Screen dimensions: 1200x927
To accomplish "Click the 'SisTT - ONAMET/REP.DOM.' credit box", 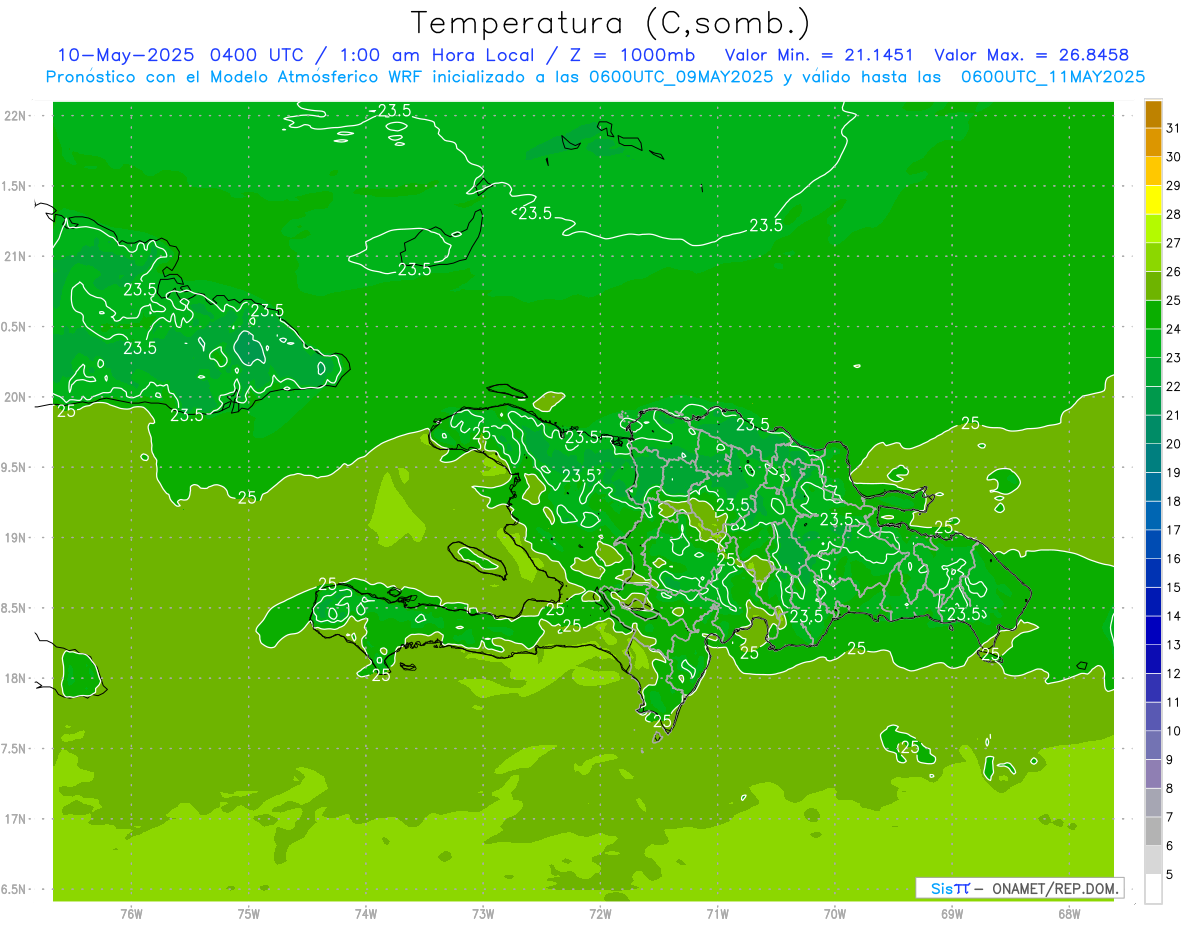I will point(1019,888).
